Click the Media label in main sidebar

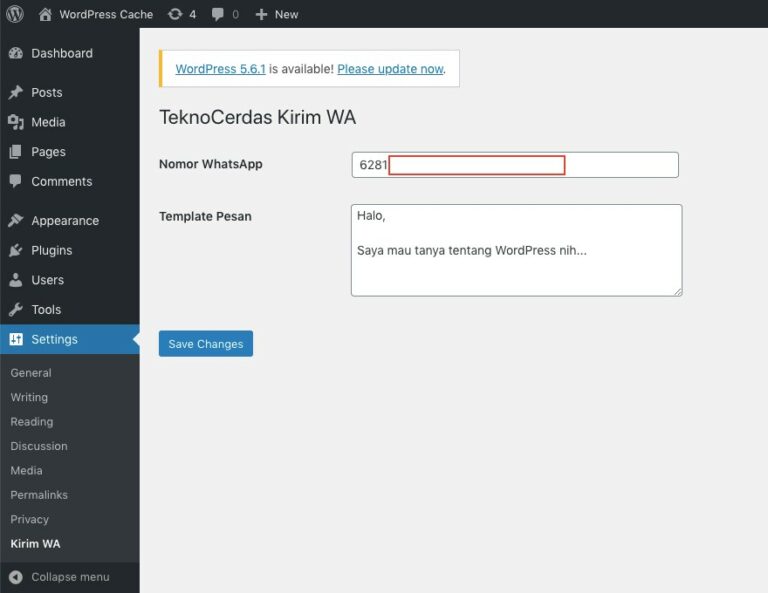(x=48, y=122)
